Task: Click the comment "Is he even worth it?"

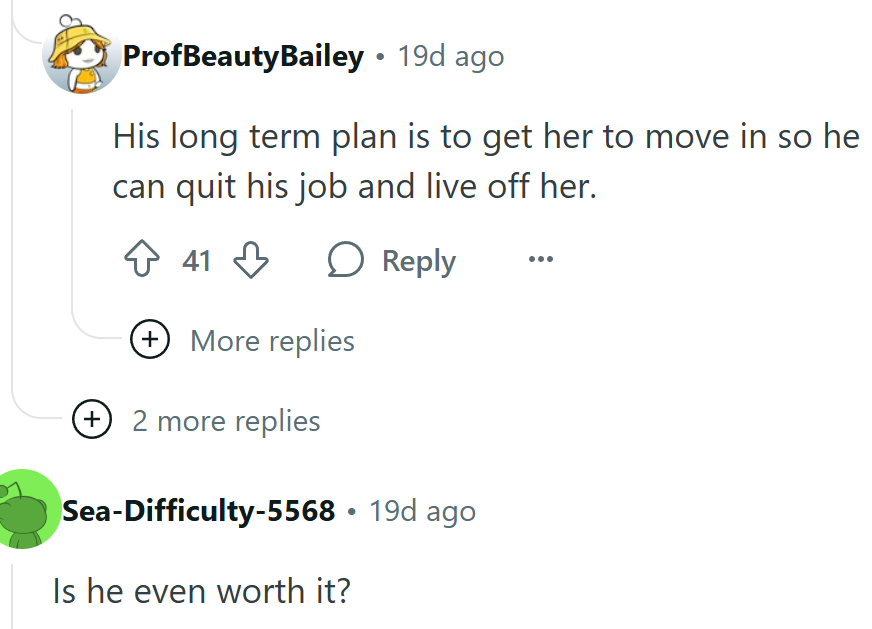Action: [x=202, y=591]
